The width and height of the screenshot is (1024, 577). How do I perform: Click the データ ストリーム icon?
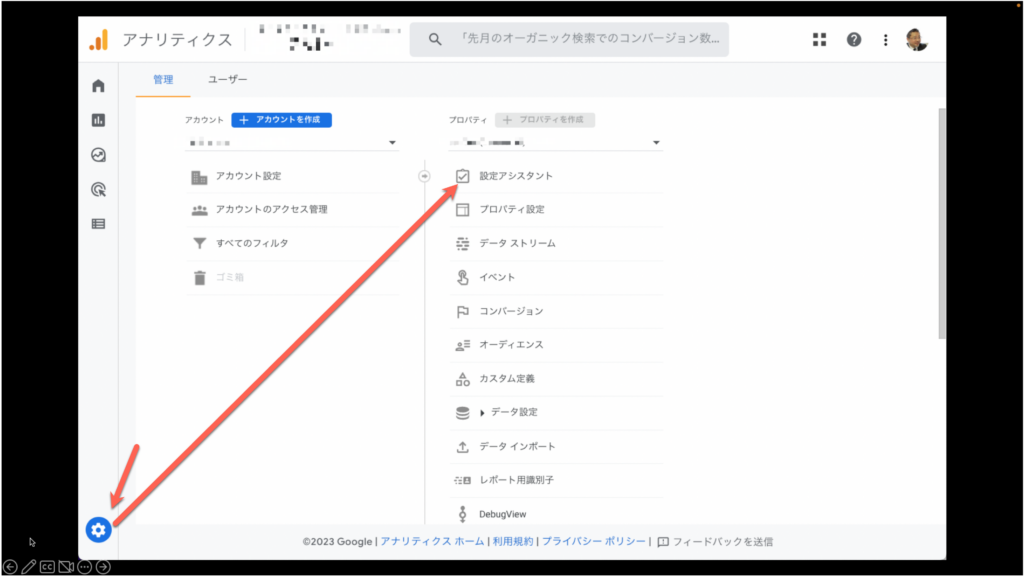click(462, 243)
